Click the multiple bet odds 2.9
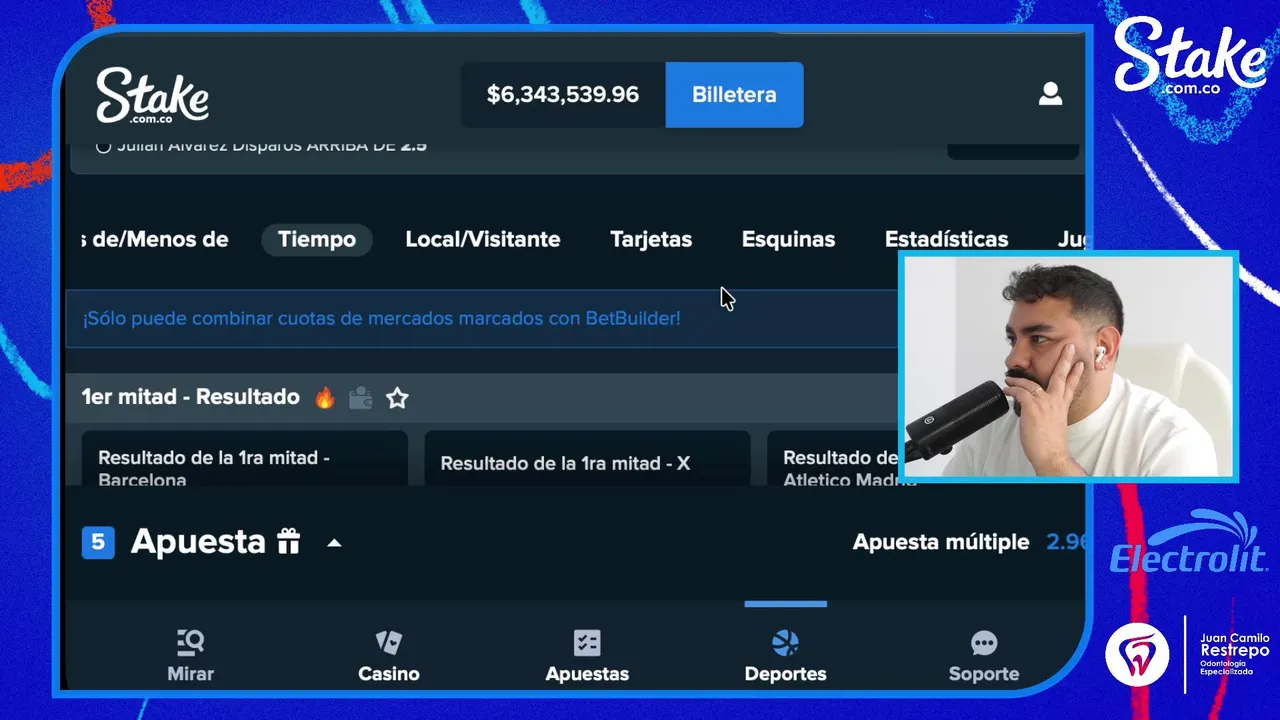The height and width of the screenshot is (720, 1280). pos(1065,542)
